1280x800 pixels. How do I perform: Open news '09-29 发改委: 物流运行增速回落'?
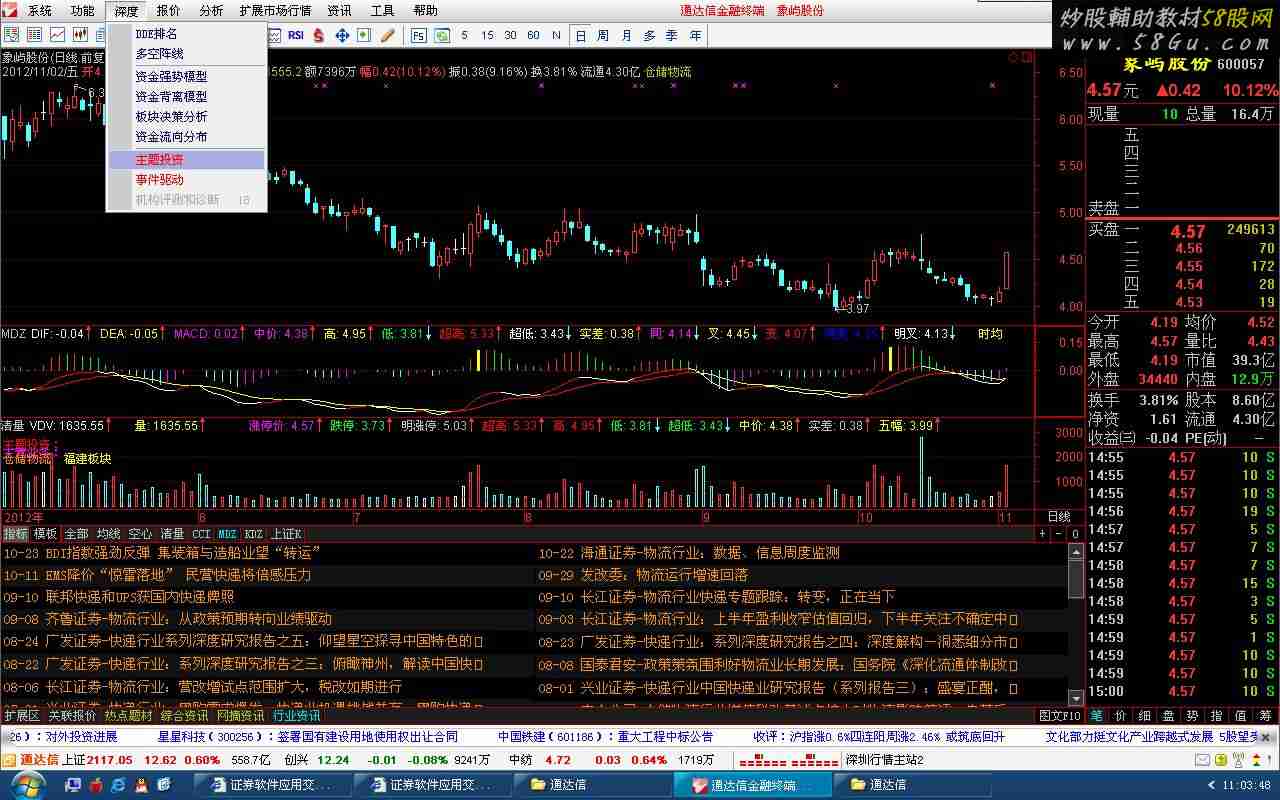pos(643,575)
